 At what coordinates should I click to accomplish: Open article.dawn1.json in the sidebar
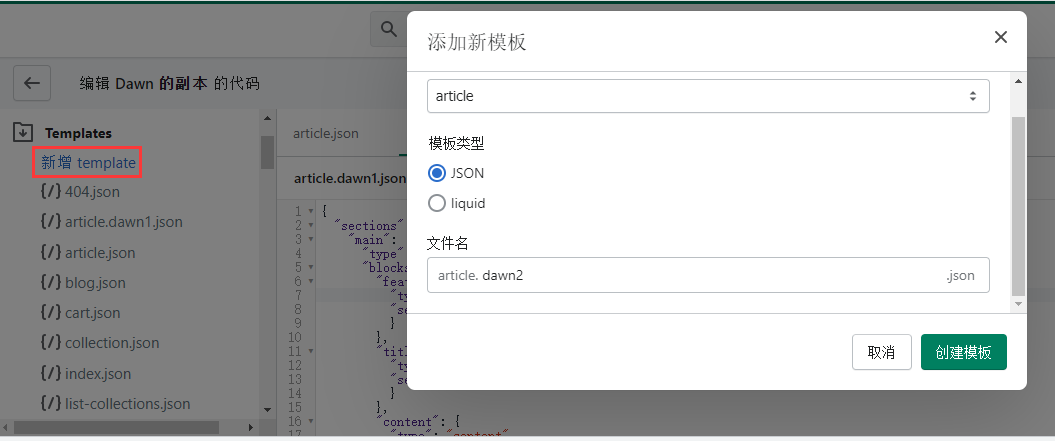coord(123,222)
